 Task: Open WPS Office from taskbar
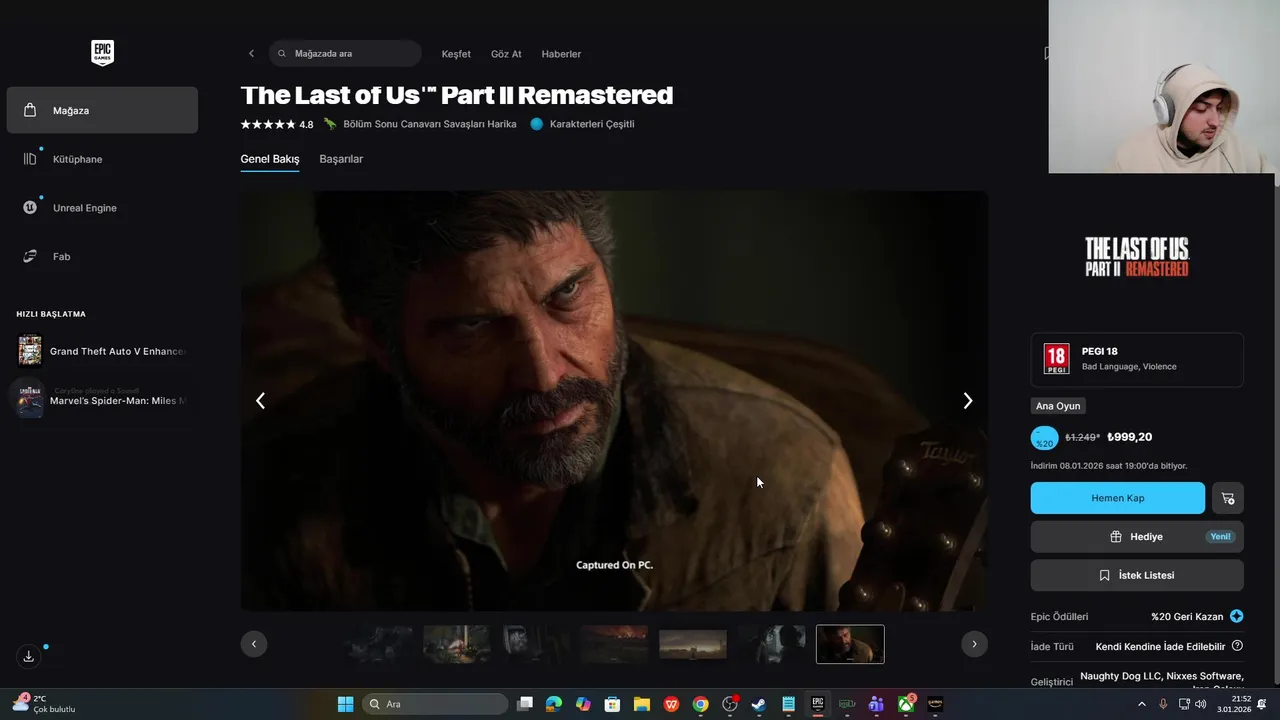click(671, 704)
